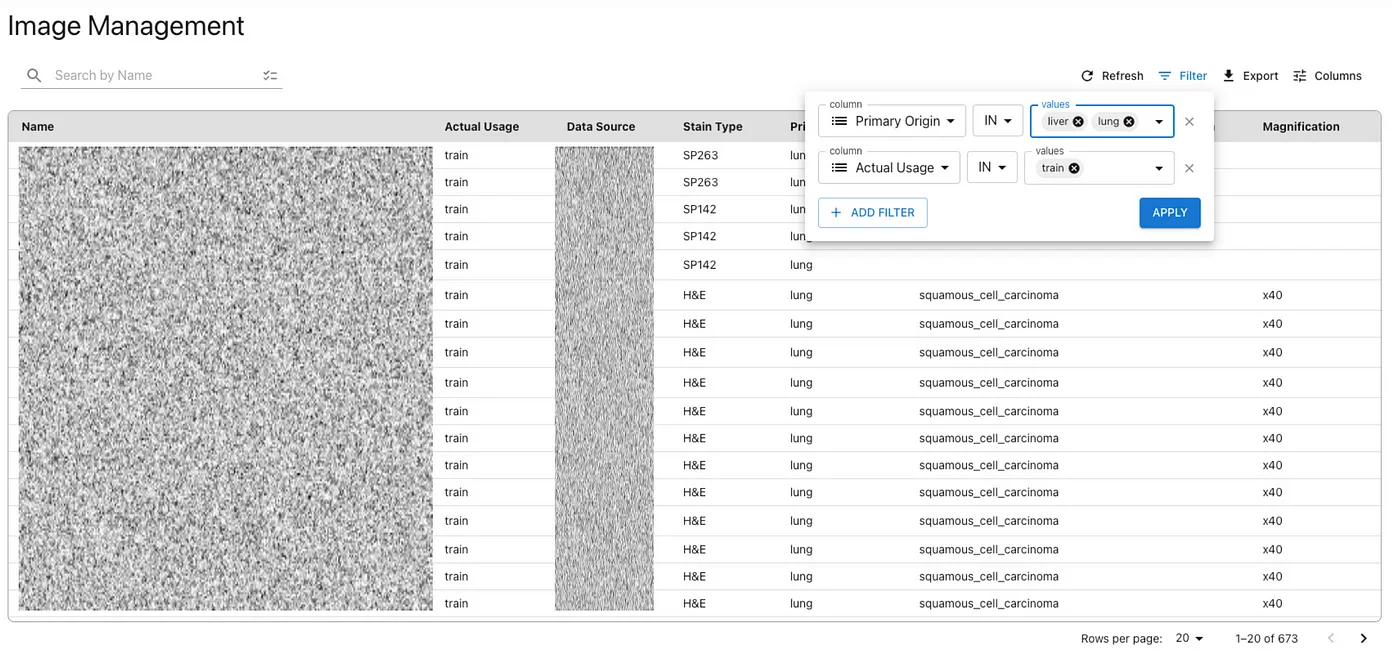Open the Columns settings
This screenshot has width=1400, height=661.
pos(1327,76)
